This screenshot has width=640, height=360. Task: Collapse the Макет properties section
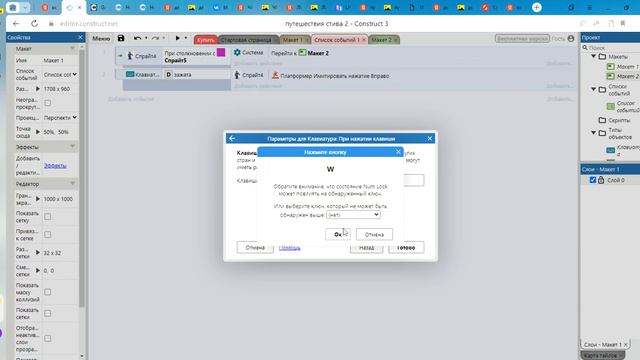(72, 48)
